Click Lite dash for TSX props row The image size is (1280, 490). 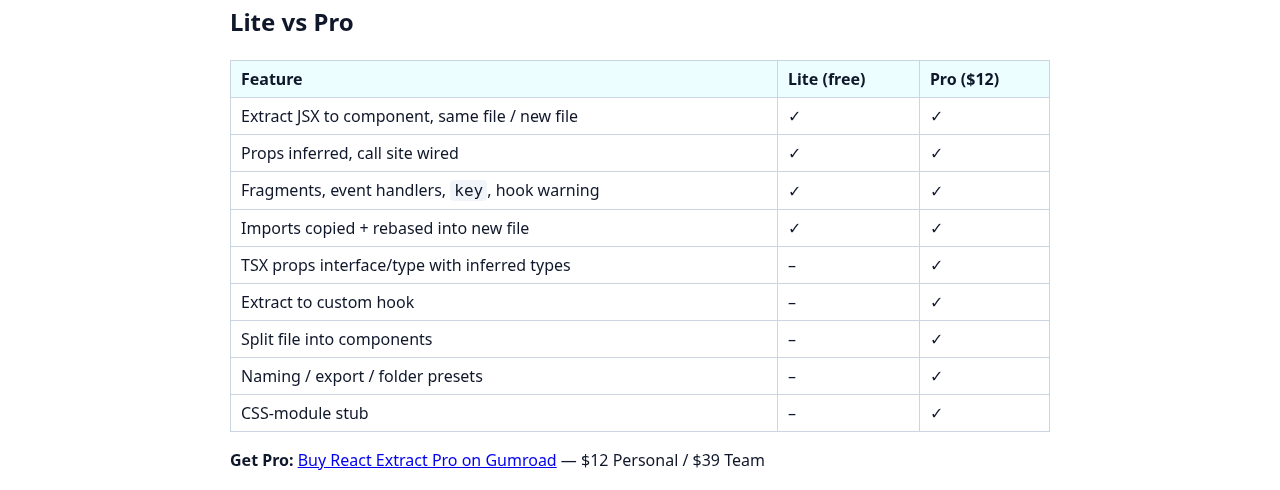(792, 265)
